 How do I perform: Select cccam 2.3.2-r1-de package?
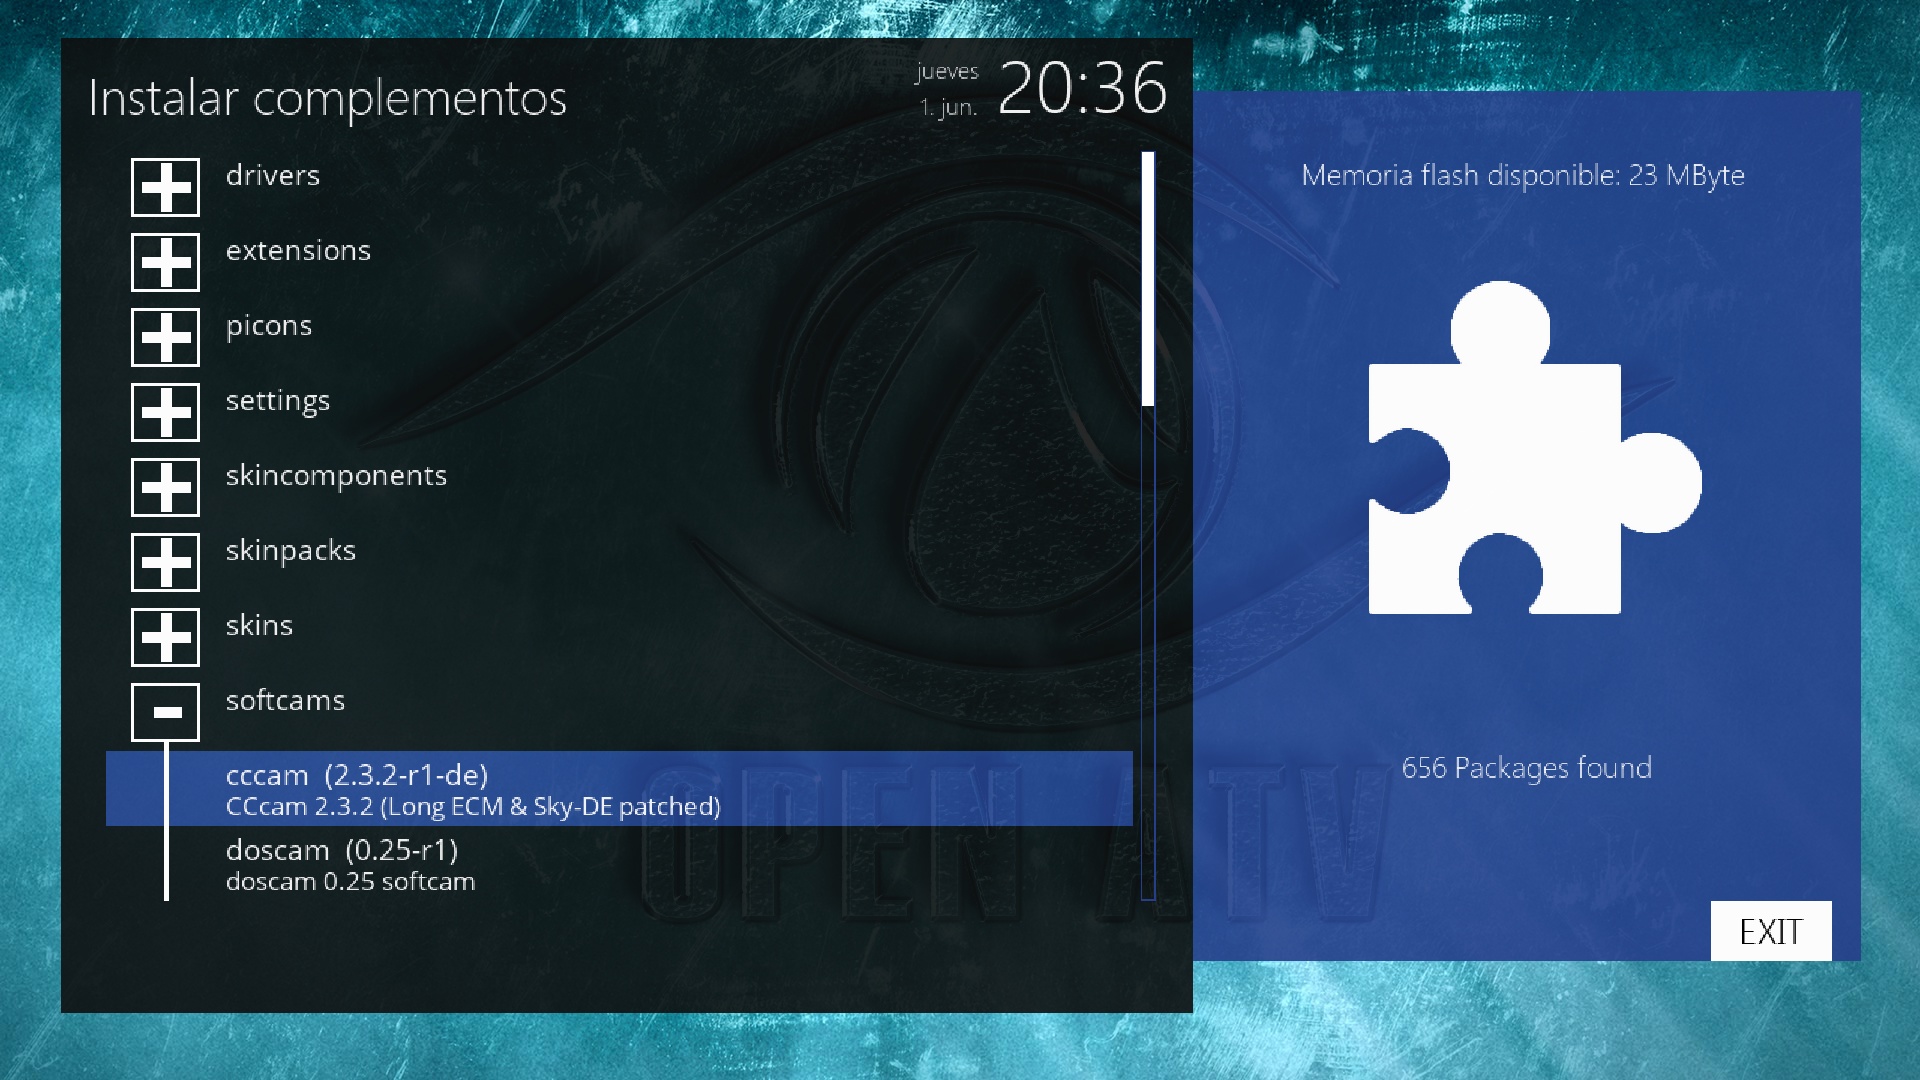pyautogui.click(x=618, y=789)
